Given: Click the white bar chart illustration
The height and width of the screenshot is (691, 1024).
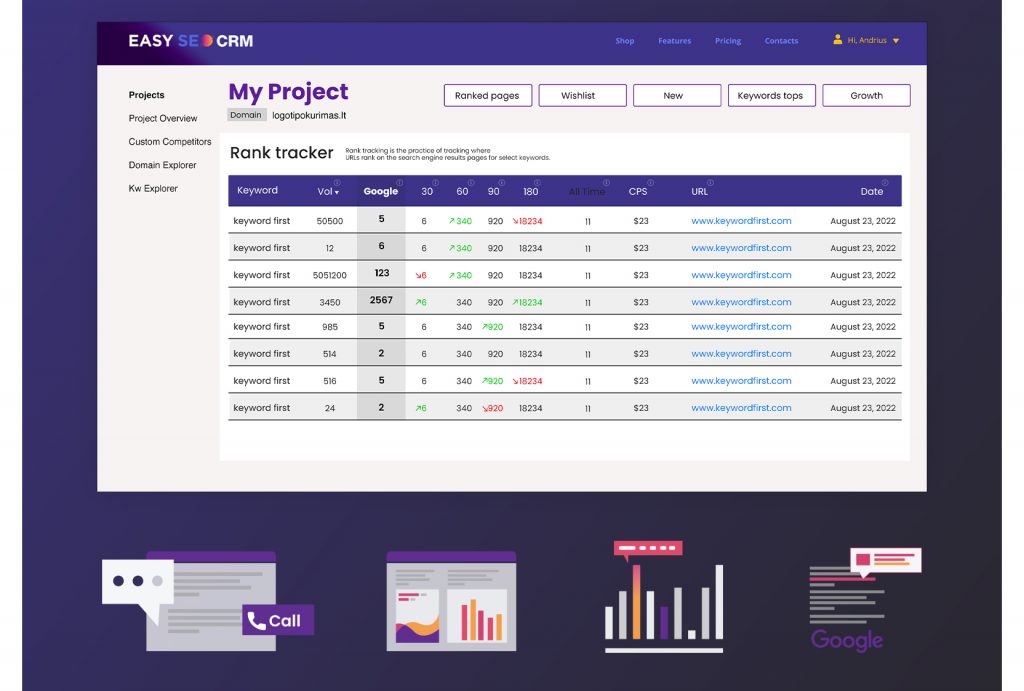Looking at the screenshot, I should tap(664, 596).
